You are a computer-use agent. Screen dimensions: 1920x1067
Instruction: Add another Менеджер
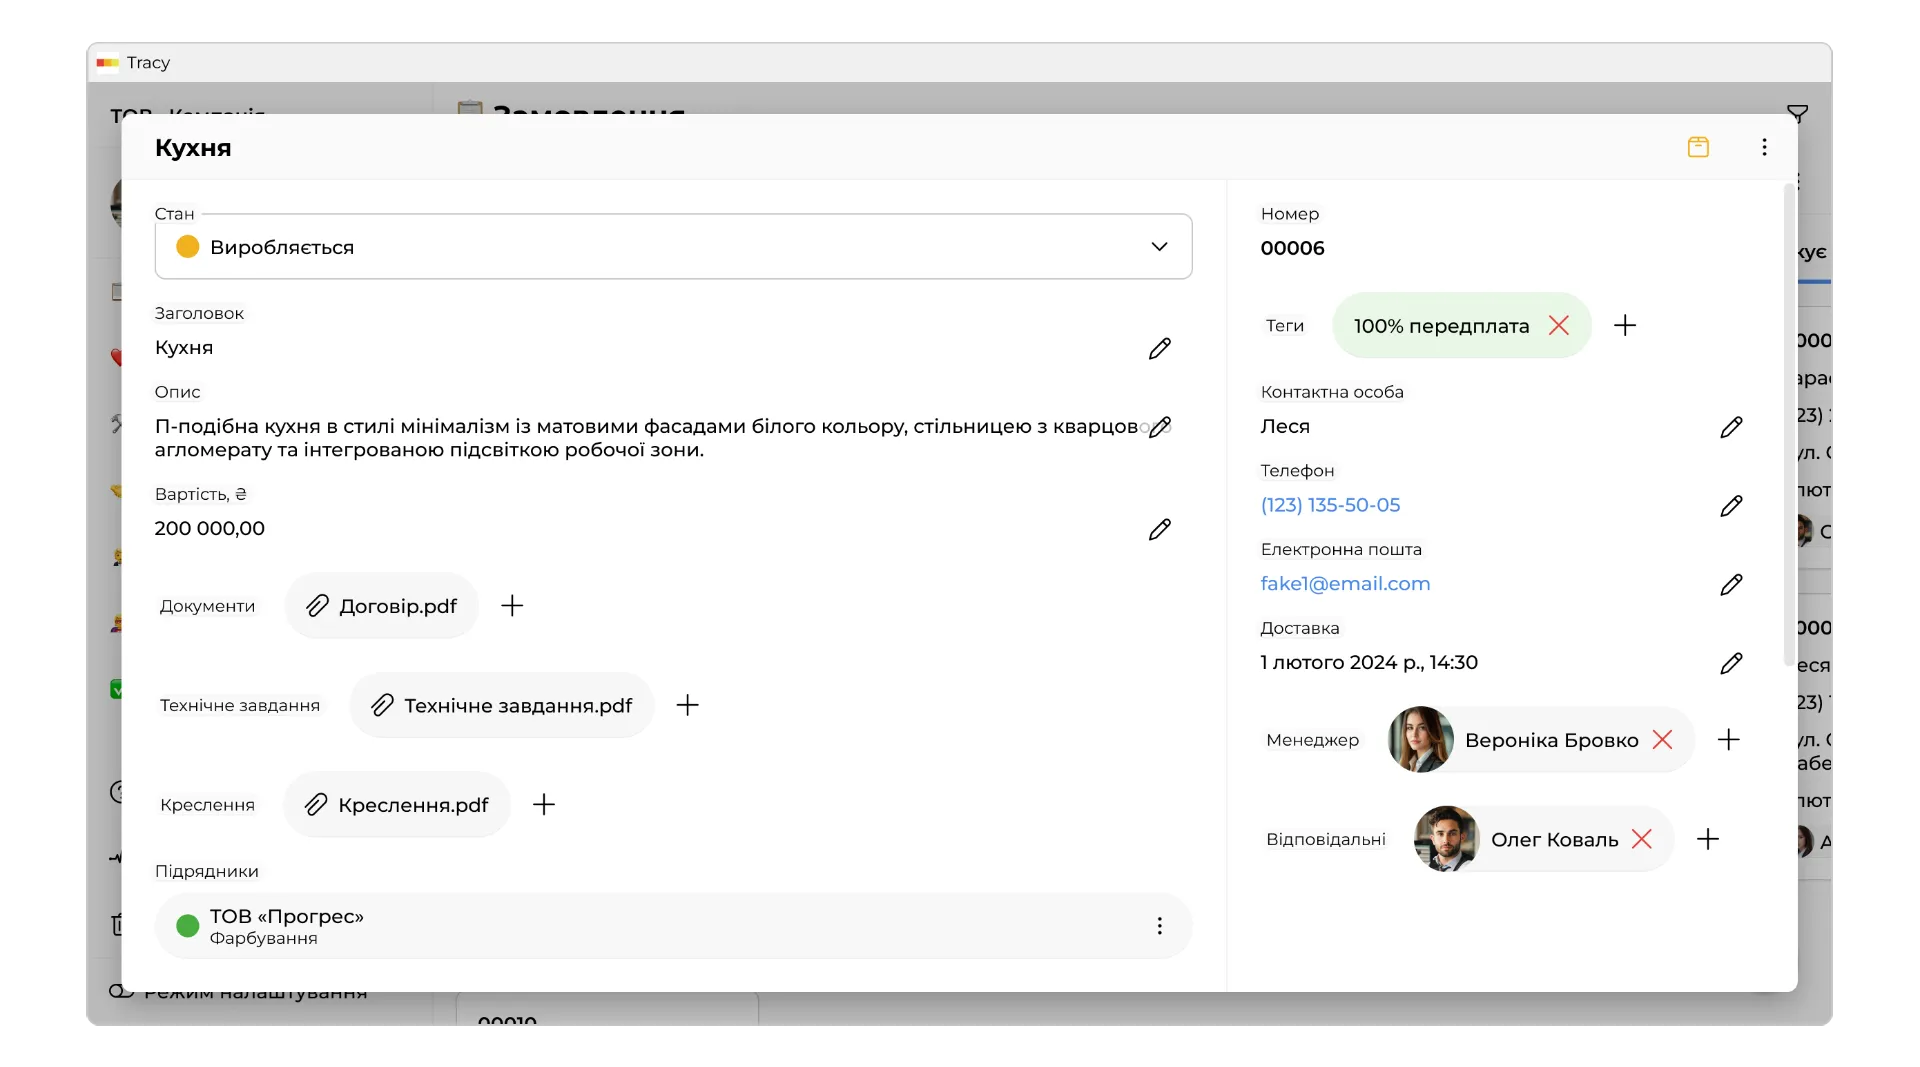1729,739
